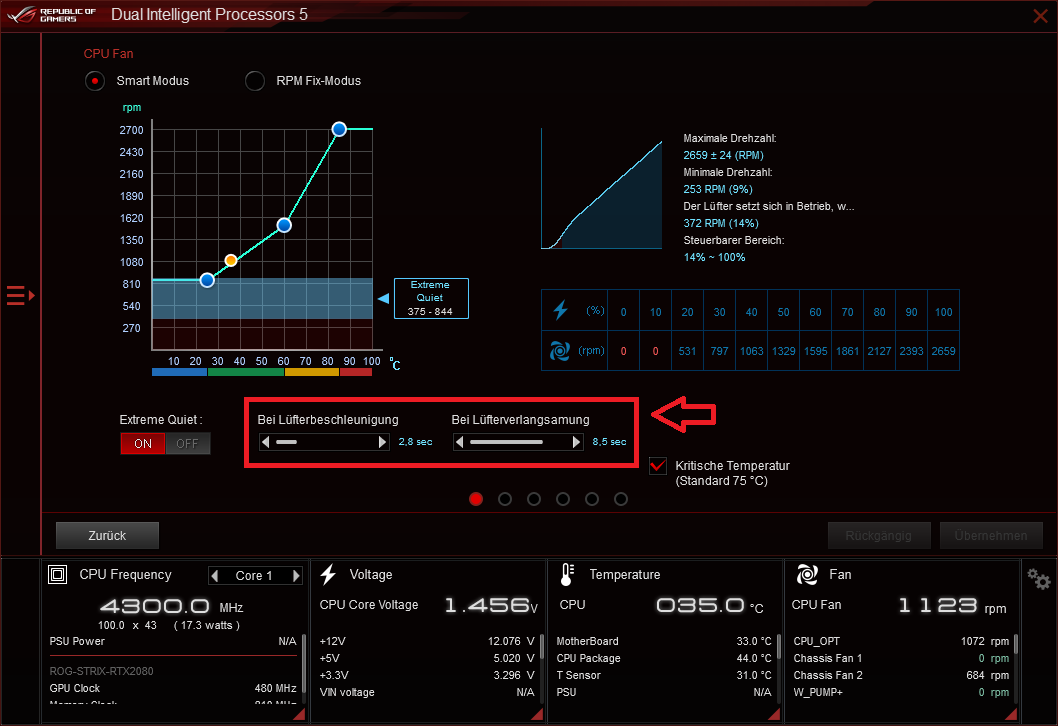Screen dimensions: 1058x726
Task: Decrease Lüfterverlangsamung time with left arrow
Action: (x=460, y=442)
